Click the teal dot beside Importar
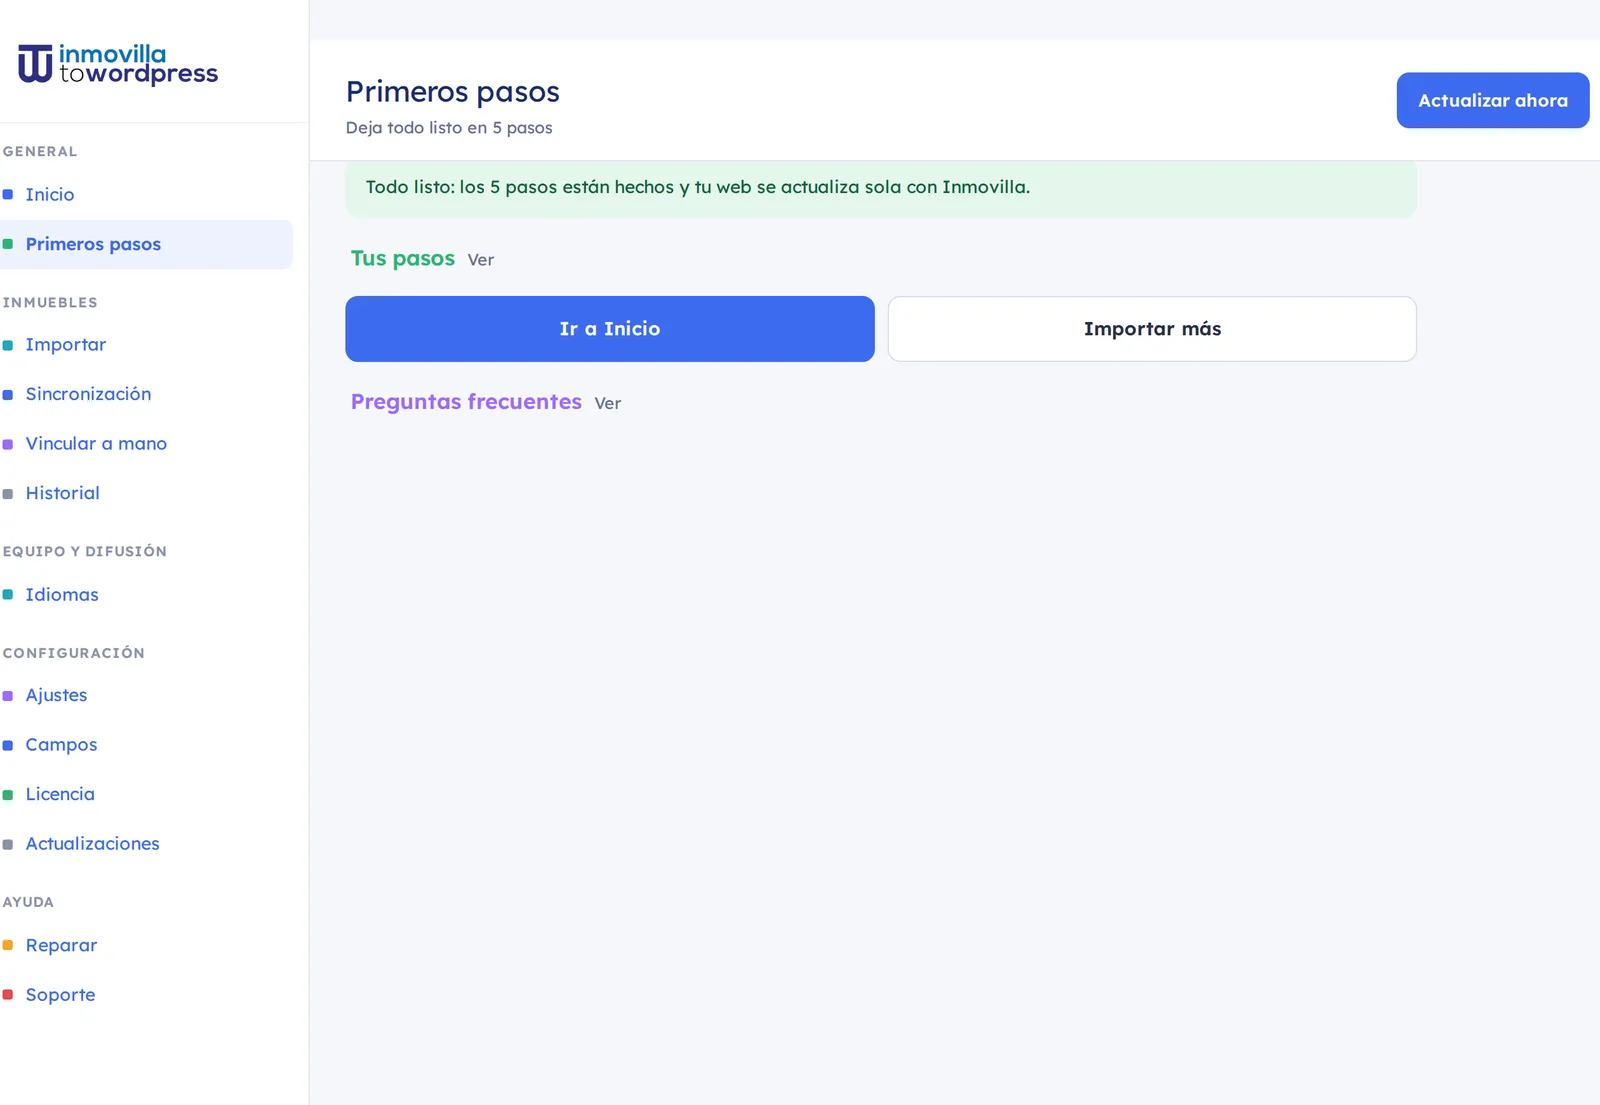 (8, 345)
